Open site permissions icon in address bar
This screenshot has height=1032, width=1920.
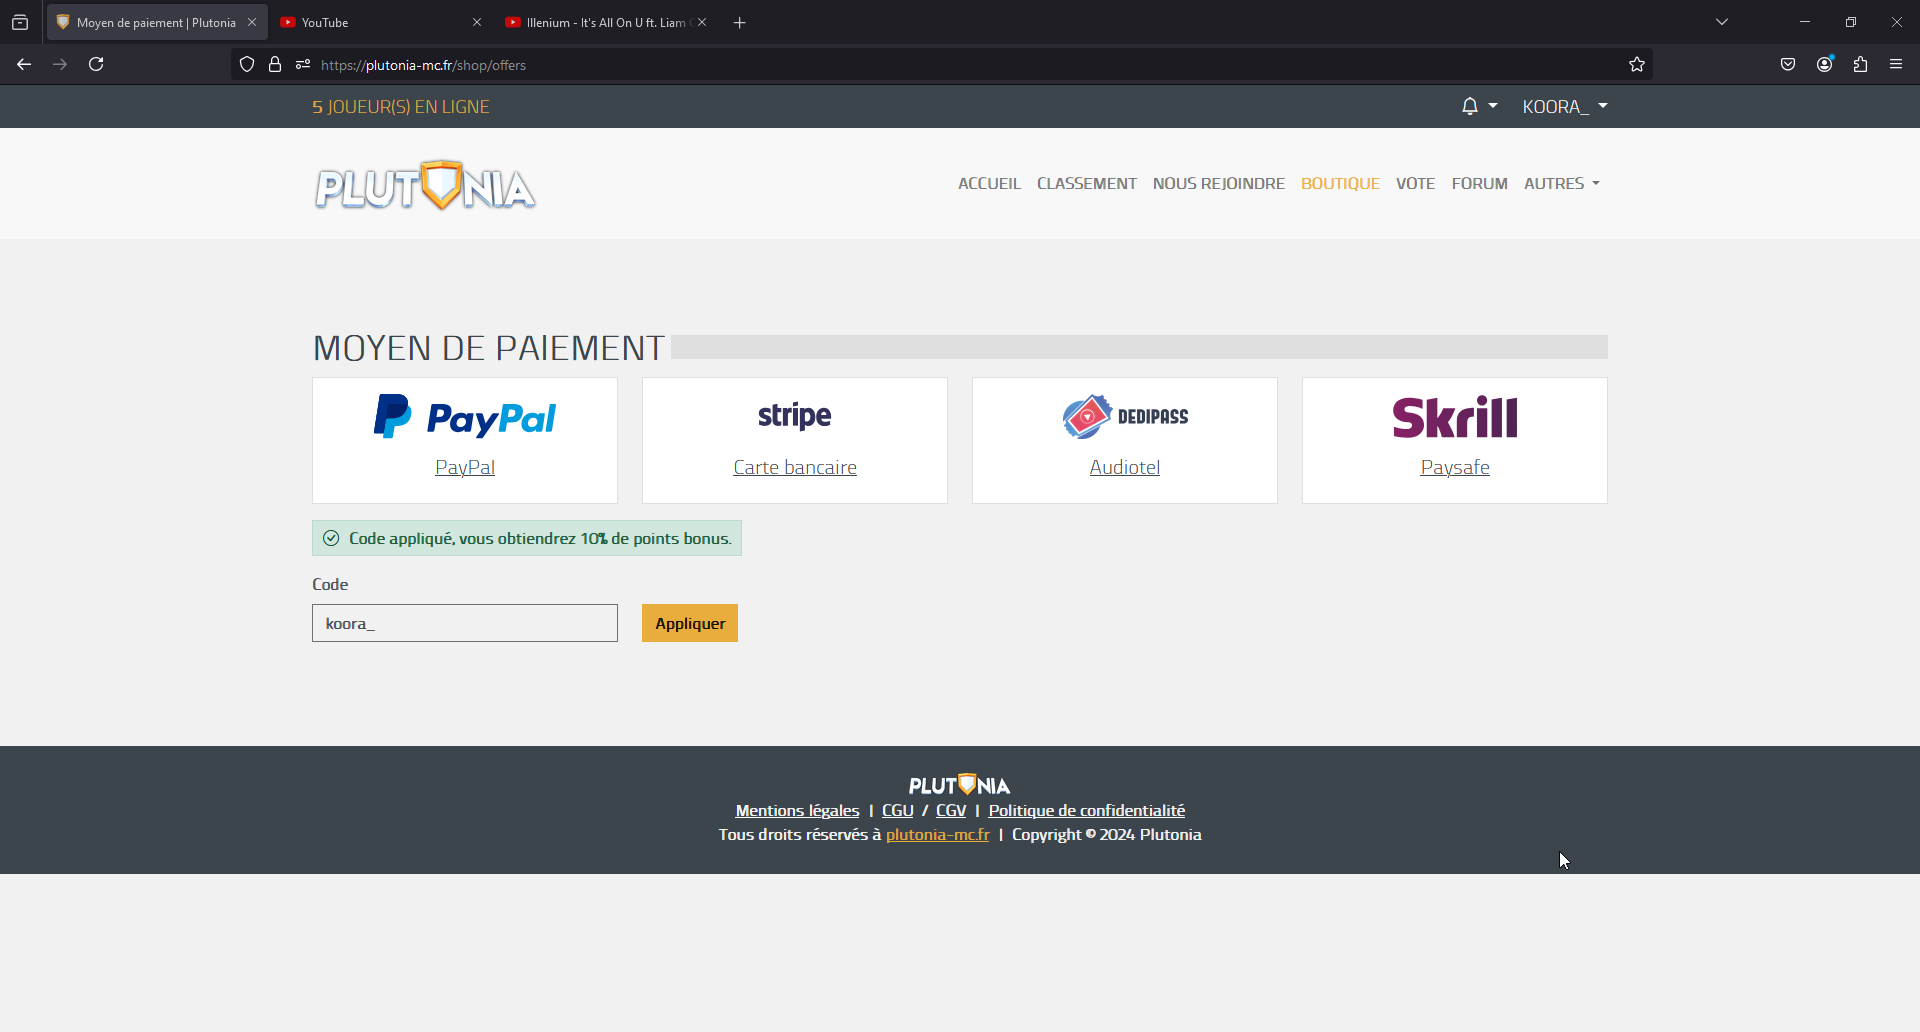(303, 65)
